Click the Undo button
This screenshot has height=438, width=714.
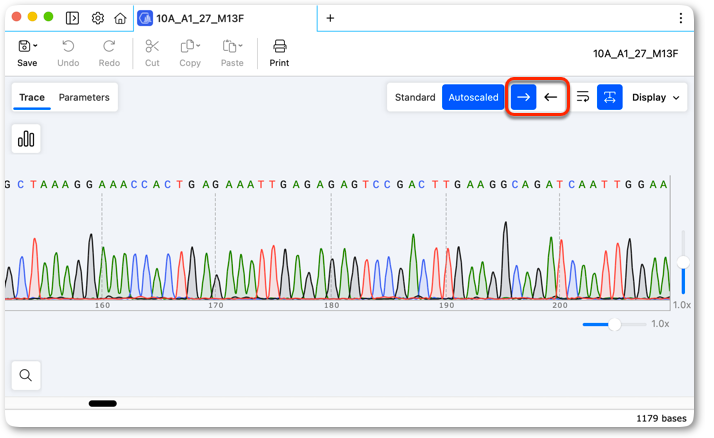click(68, 53)
